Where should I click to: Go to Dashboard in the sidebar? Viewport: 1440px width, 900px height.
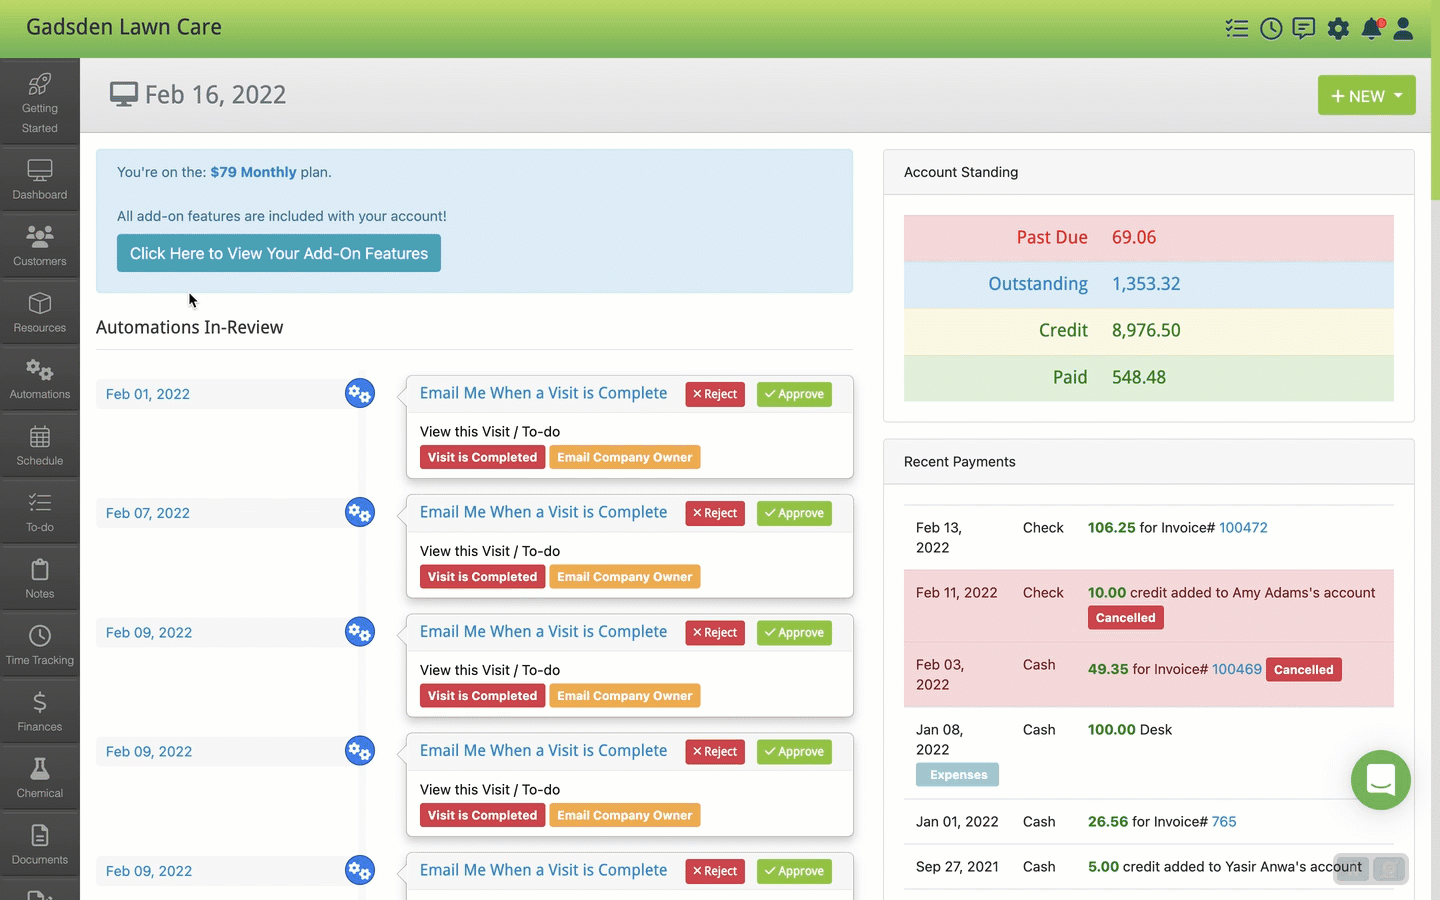[x=40, y=179]
